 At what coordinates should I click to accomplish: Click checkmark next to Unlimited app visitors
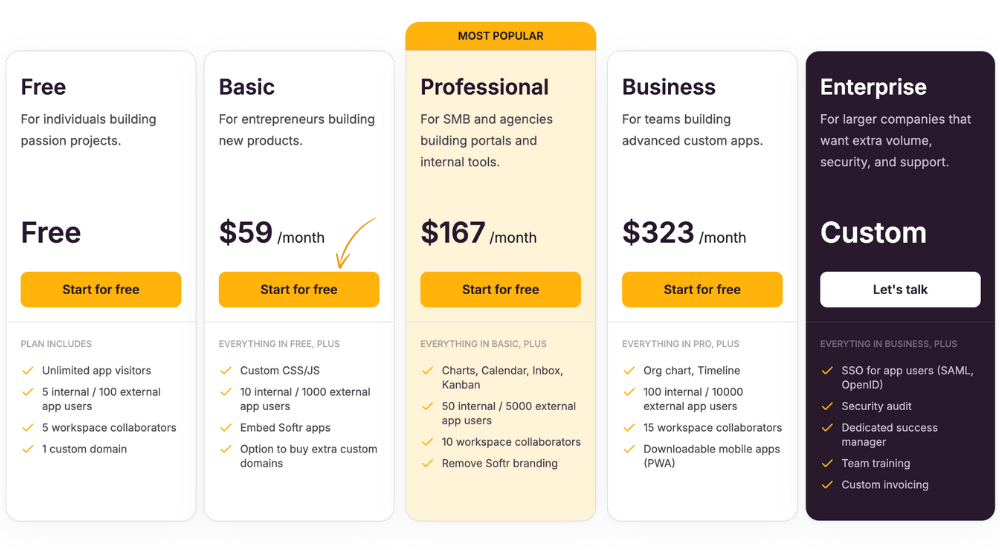(27, 371)
